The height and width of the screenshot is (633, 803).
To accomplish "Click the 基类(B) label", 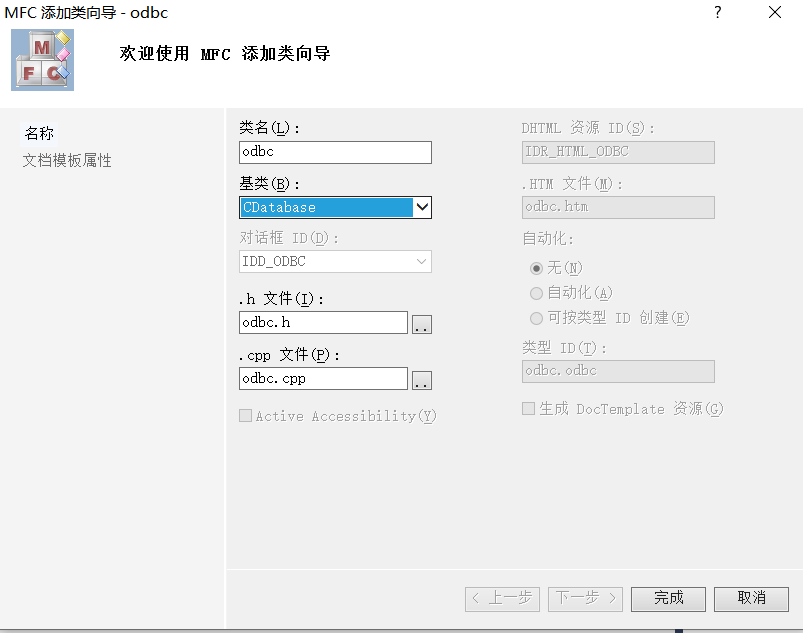I will point(269,183).
